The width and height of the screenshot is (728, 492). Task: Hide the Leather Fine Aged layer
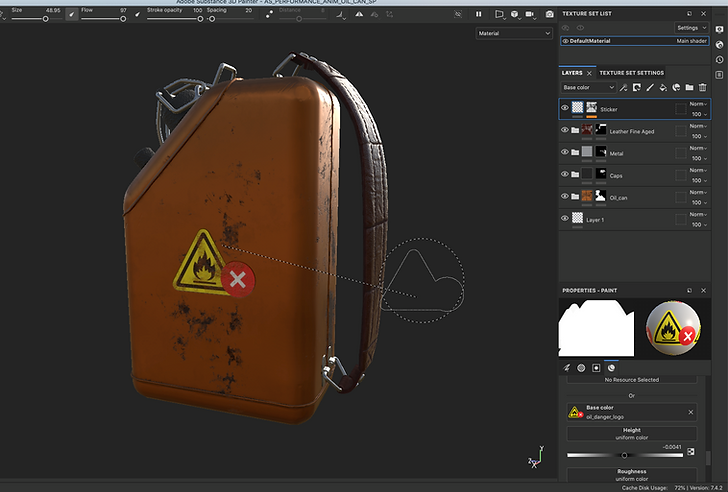[x=565, y=130]
